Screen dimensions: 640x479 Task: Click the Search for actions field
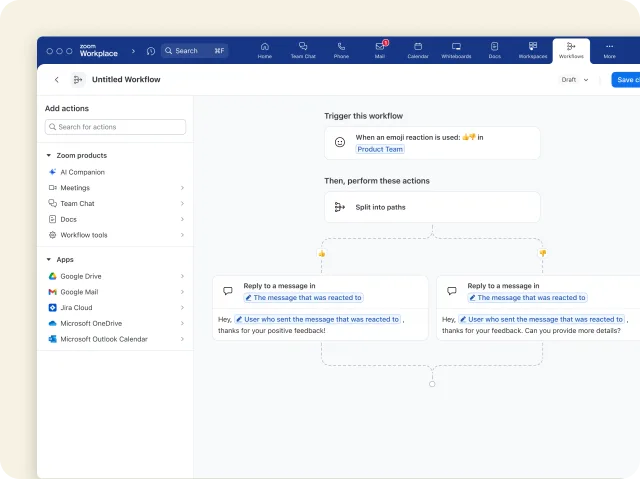pos(115,127)
